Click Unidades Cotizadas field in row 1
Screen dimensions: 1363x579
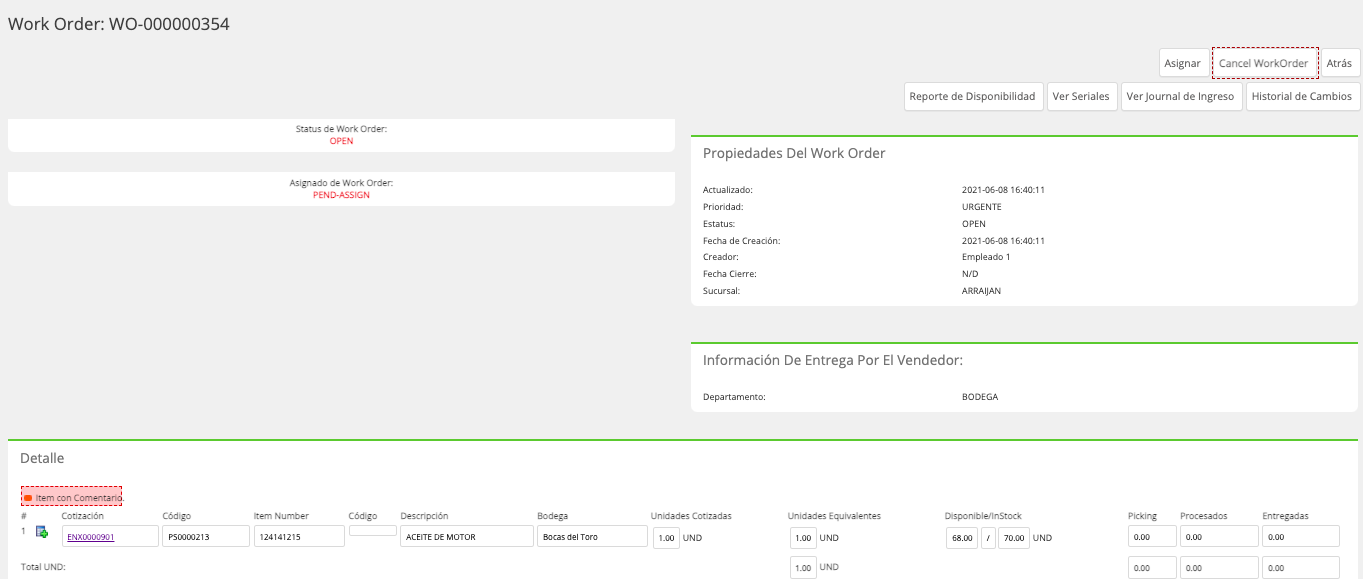point(666,537)
